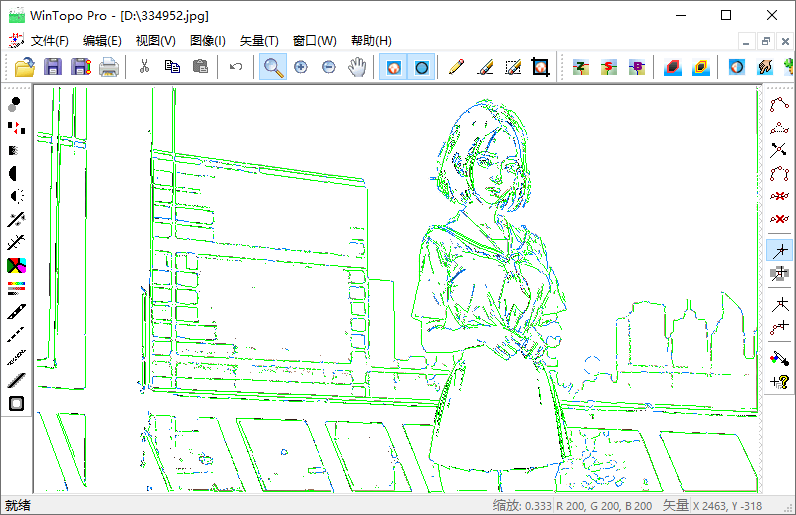Open the 矢量(T) menu
The image size is (796, 515).
coord(259,41)
